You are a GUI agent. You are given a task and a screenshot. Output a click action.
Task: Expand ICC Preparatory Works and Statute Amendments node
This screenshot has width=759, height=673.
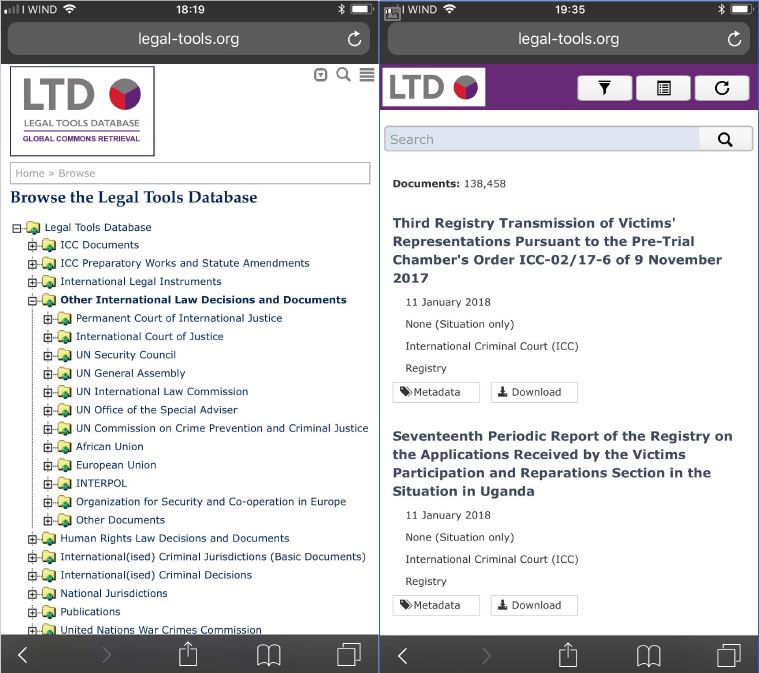click(x=32, y=264)
